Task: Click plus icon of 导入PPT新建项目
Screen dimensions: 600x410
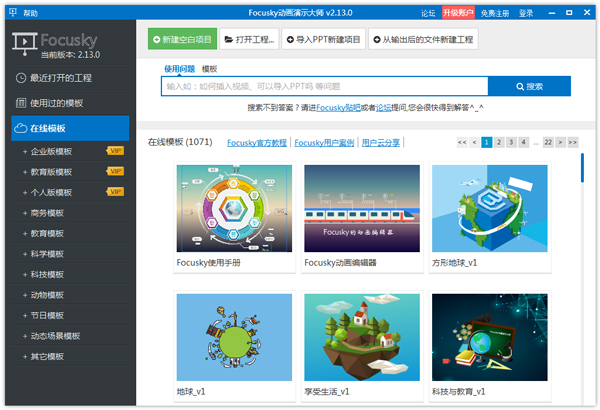Action: tap(290, 39)
